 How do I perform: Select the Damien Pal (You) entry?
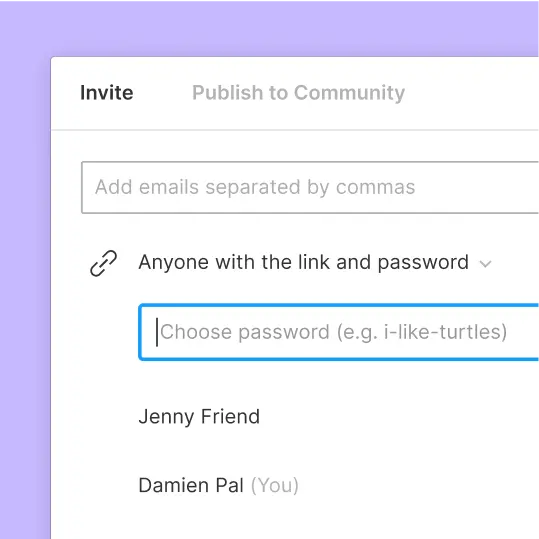(x=218, y=485)
